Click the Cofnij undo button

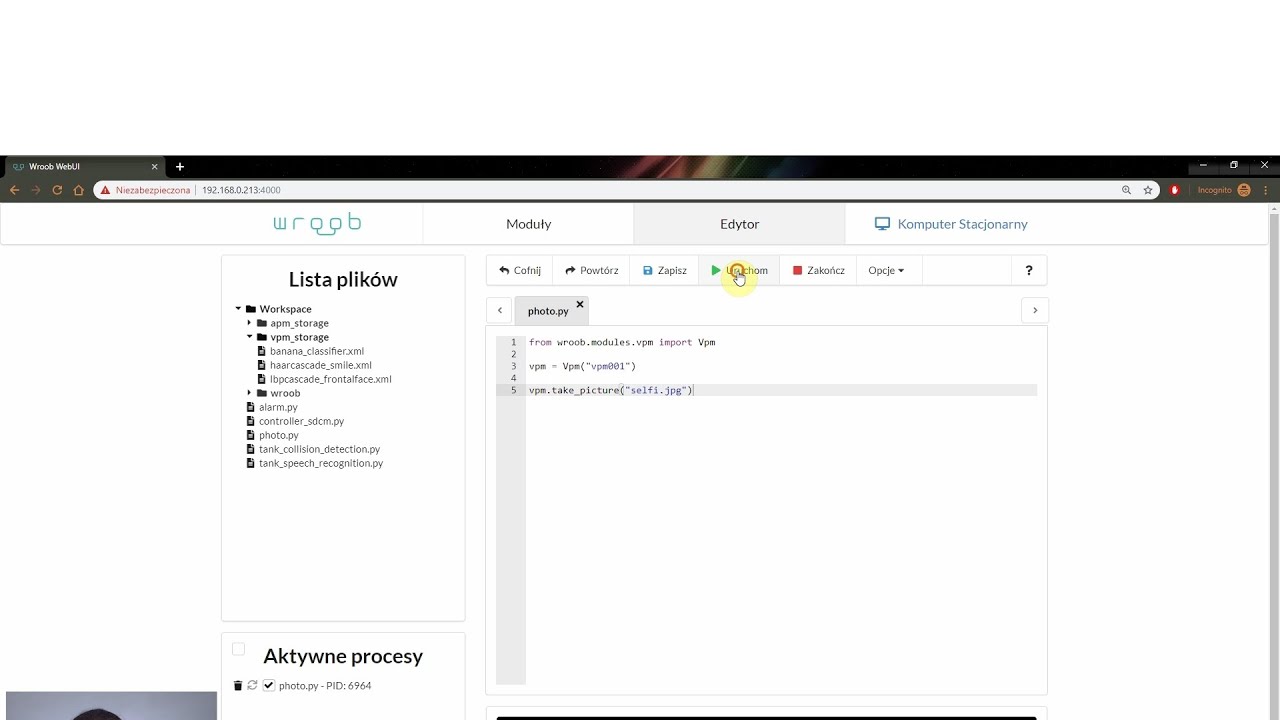pyautogui.click(x=520, y=270)
